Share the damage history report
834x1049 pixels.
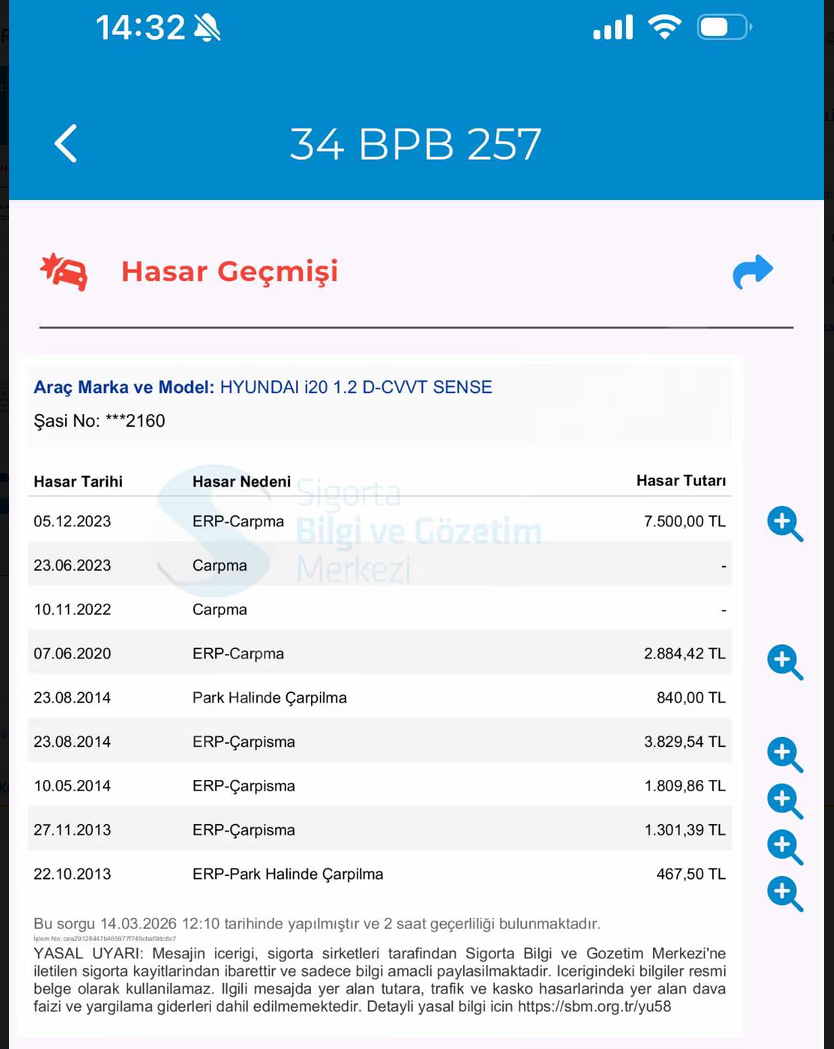pos(752,272)
